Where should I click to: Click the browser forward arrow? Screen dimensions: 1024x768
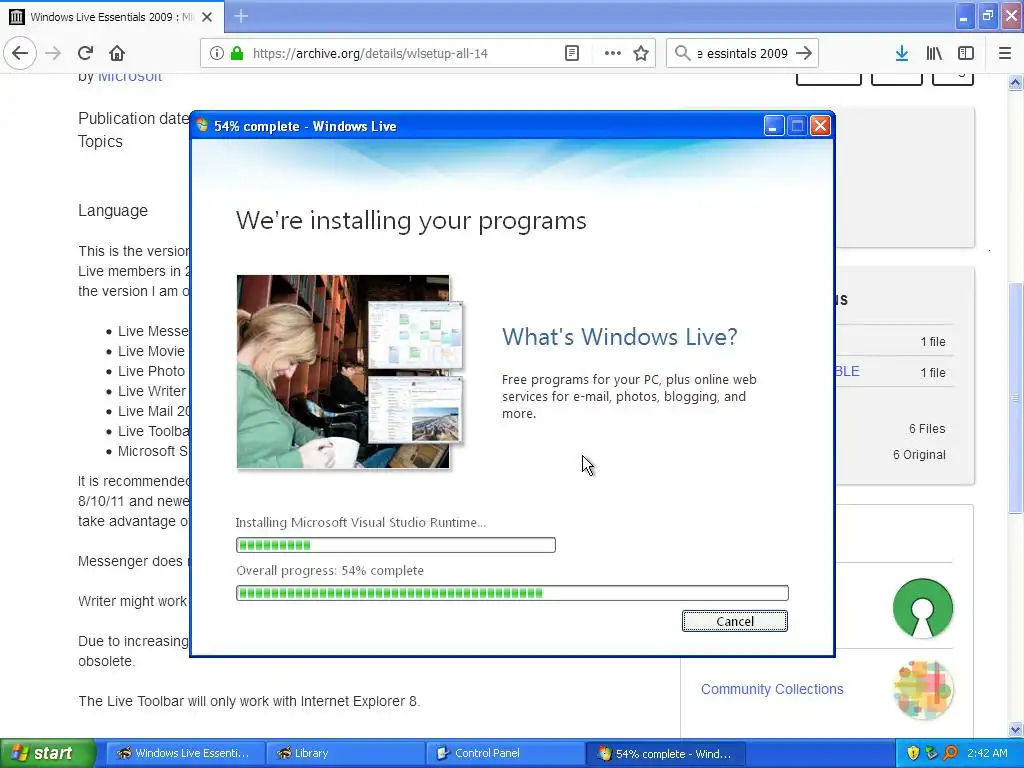53,53
